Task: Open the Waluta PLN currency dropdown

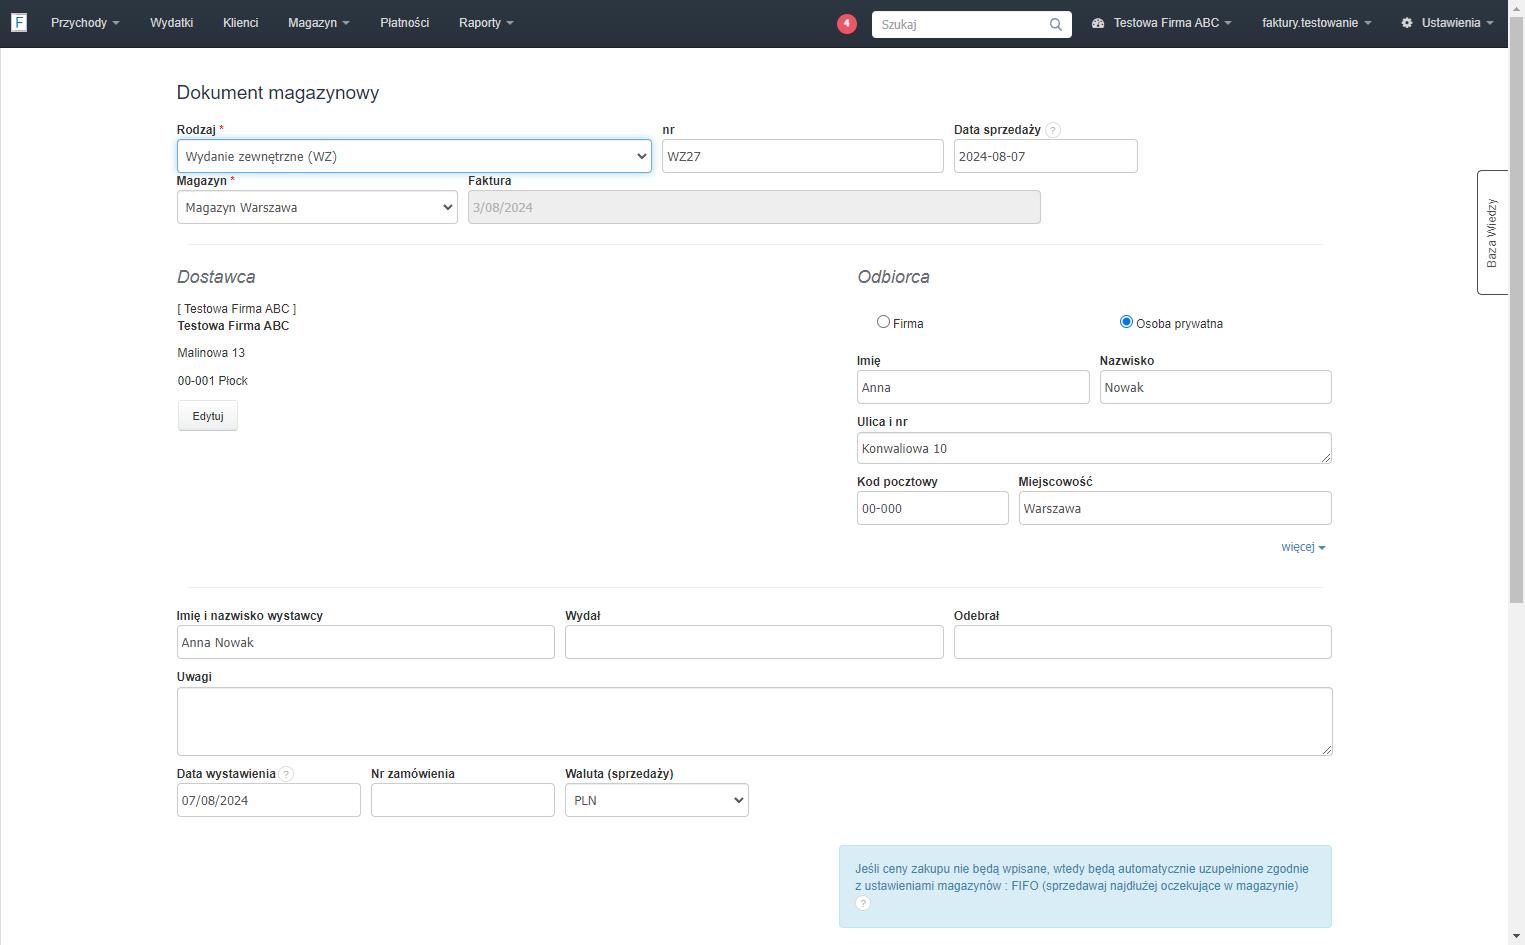Action: pos(656,800)
